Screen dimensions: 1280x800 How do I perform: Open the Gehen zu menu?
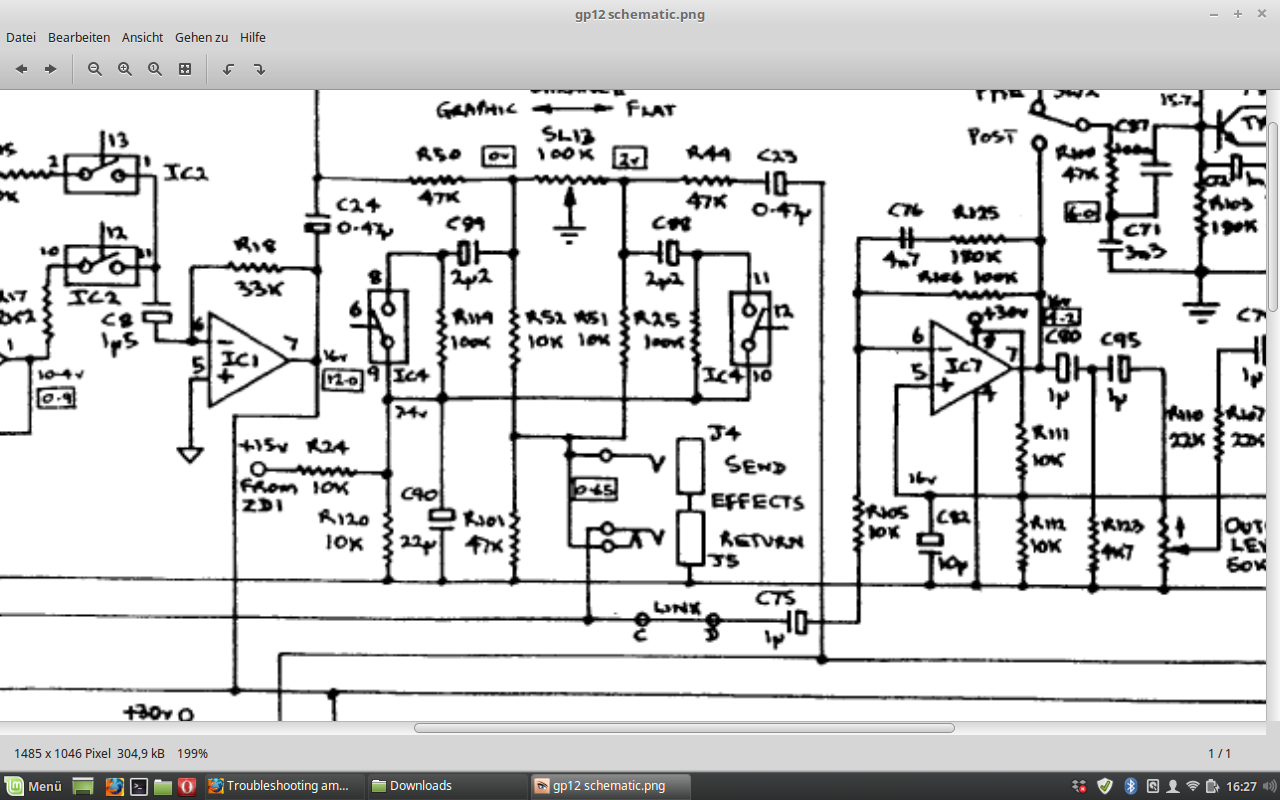201,37
